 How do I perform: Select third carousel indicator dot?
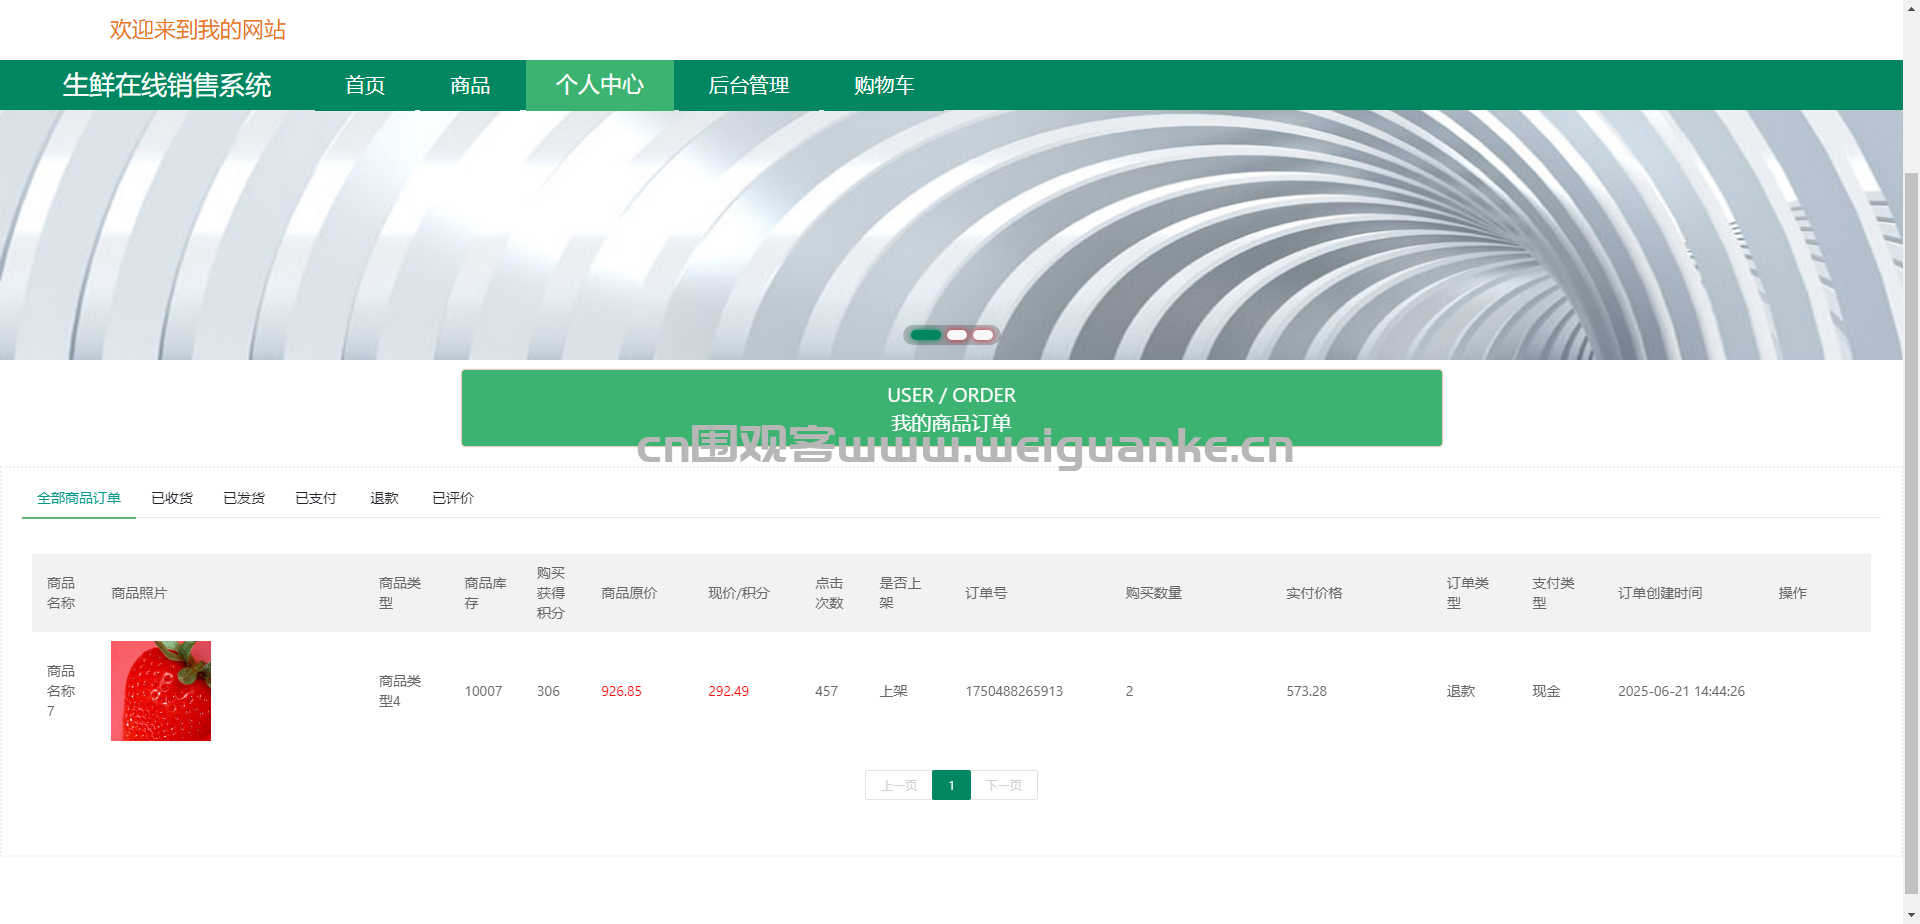(x=983, y=335)
